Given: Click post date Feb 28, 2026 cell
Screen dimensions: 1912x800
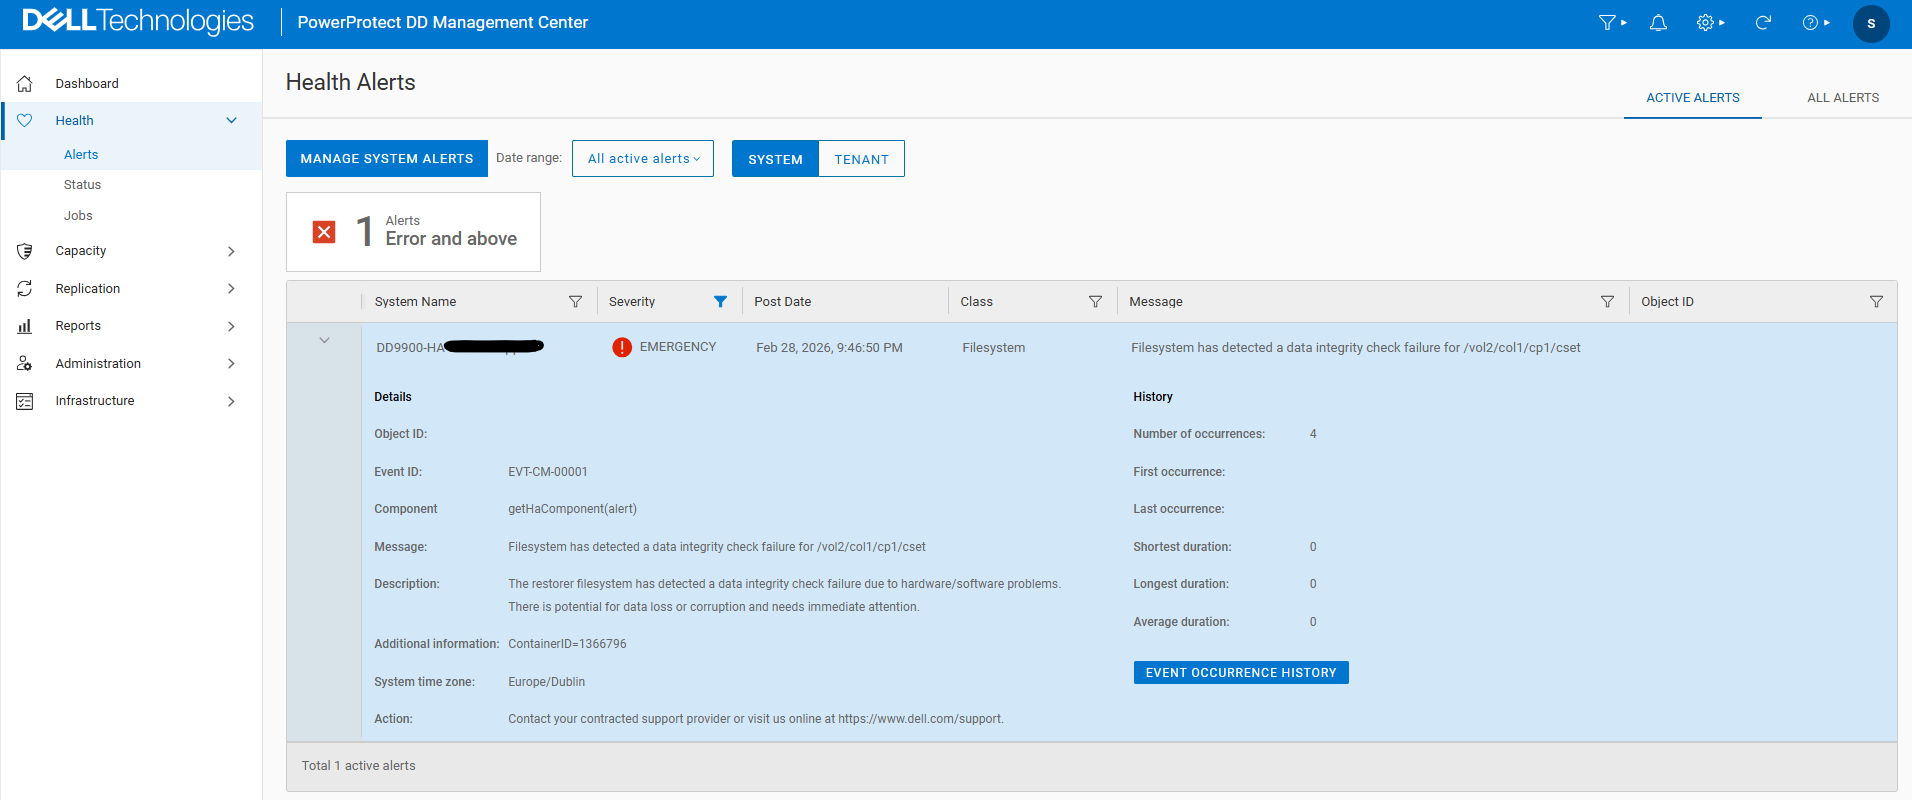Looking at the screenshot, I should point(829,347).
